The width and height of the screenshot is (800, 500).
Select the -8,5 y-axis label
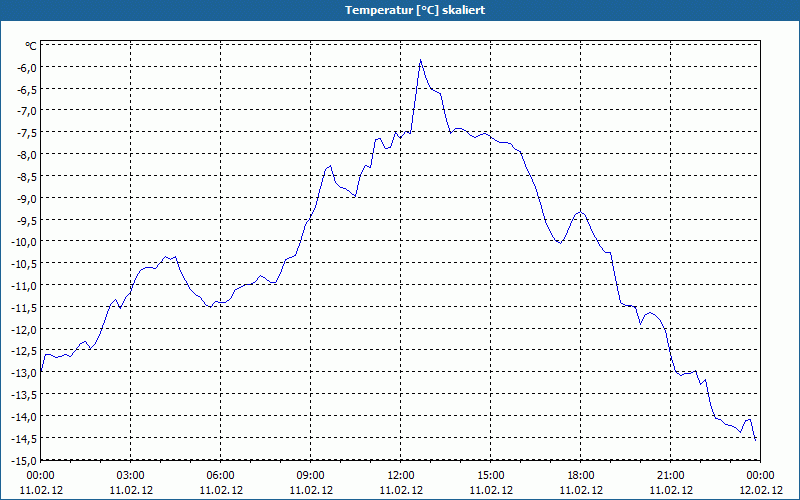click(x=28, y=176)
